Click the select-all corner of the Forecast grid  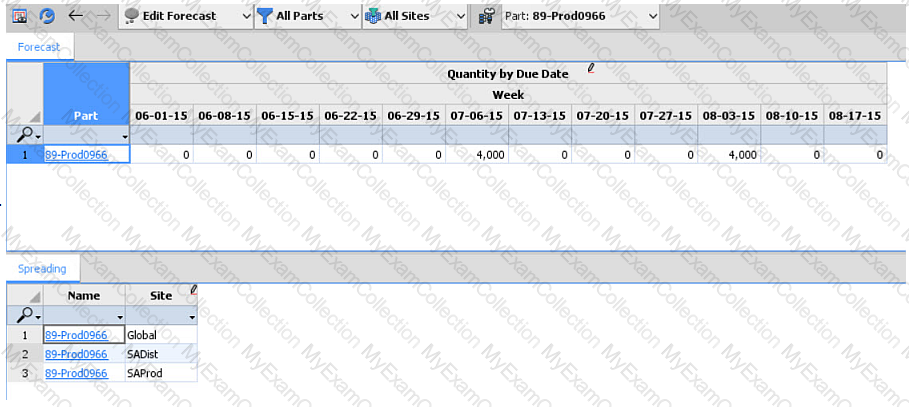25,94
